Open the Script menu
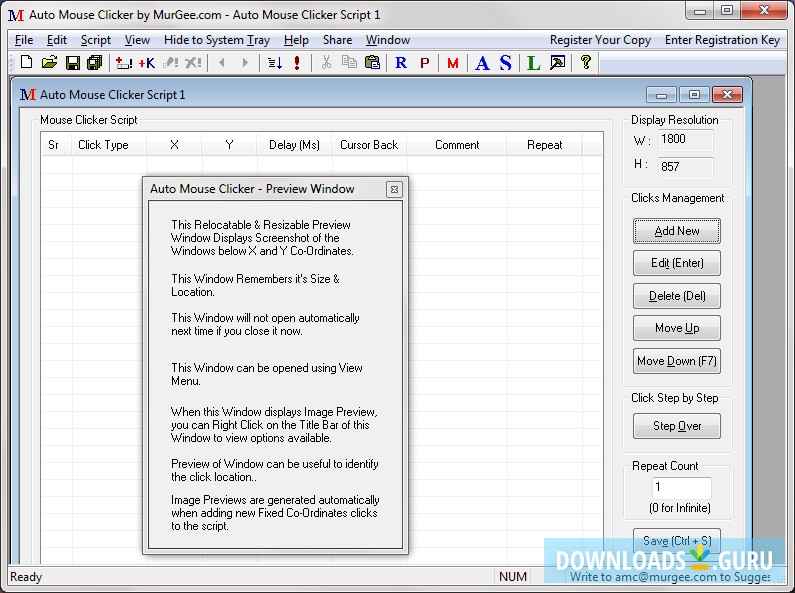The width and height of the screenshot is (795, 593). coord(96,40)
